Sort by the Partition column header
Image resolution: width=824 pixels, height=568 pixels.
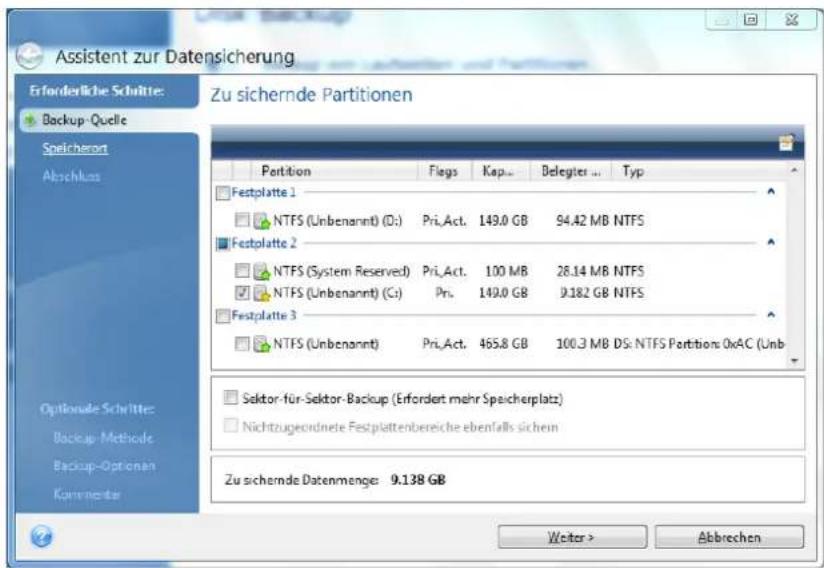(334, 171)
